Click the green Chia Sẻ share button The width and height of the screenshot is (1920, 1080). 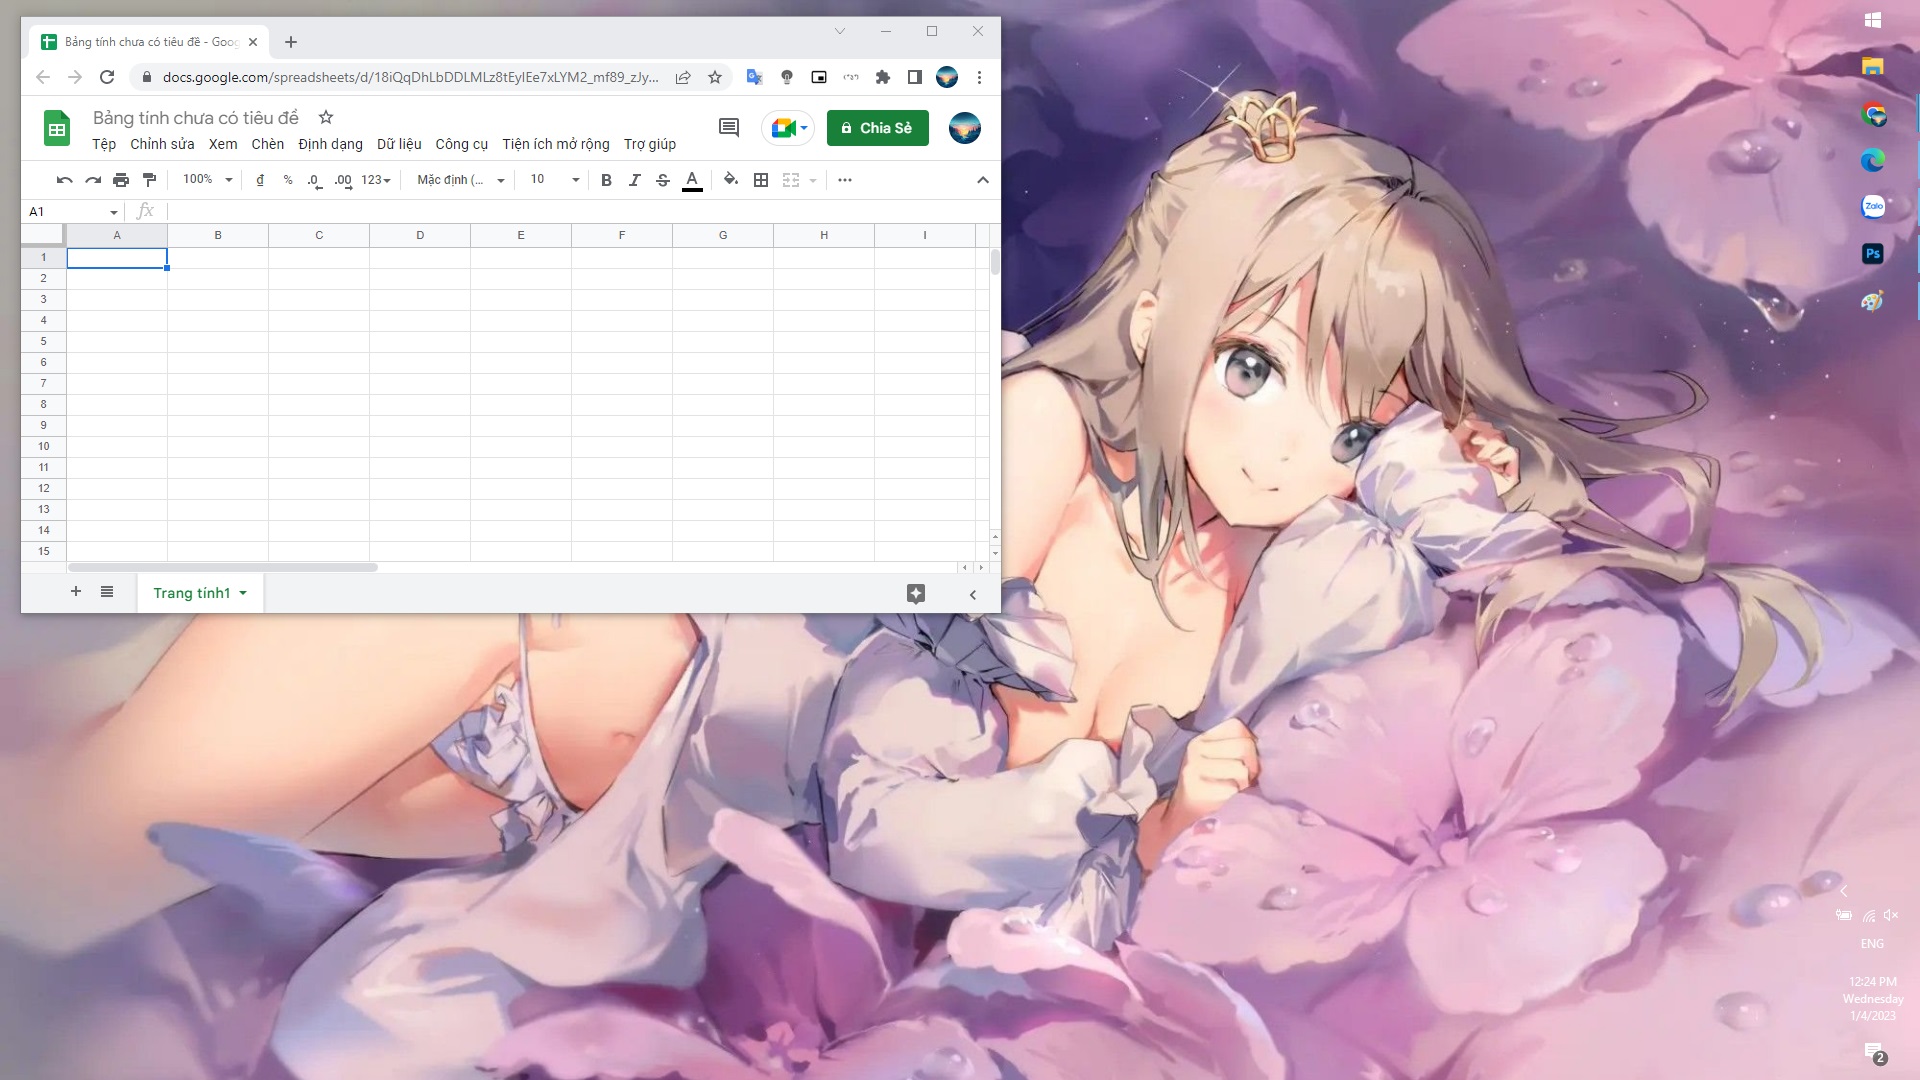[x=878, y=128]
